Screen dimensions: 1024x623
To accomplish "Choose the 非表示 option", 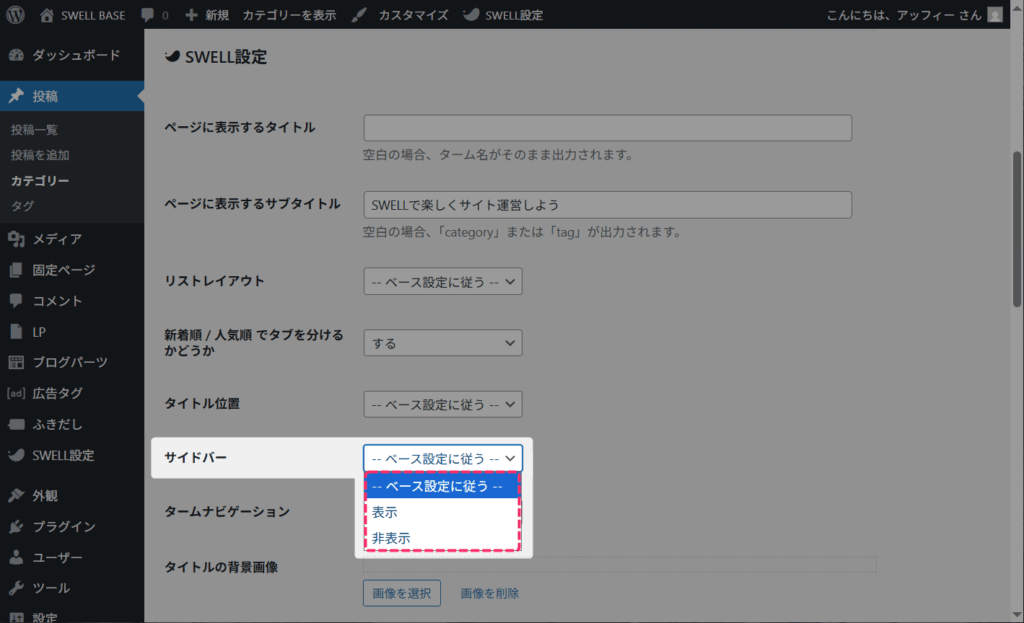I will pos(443,538).
